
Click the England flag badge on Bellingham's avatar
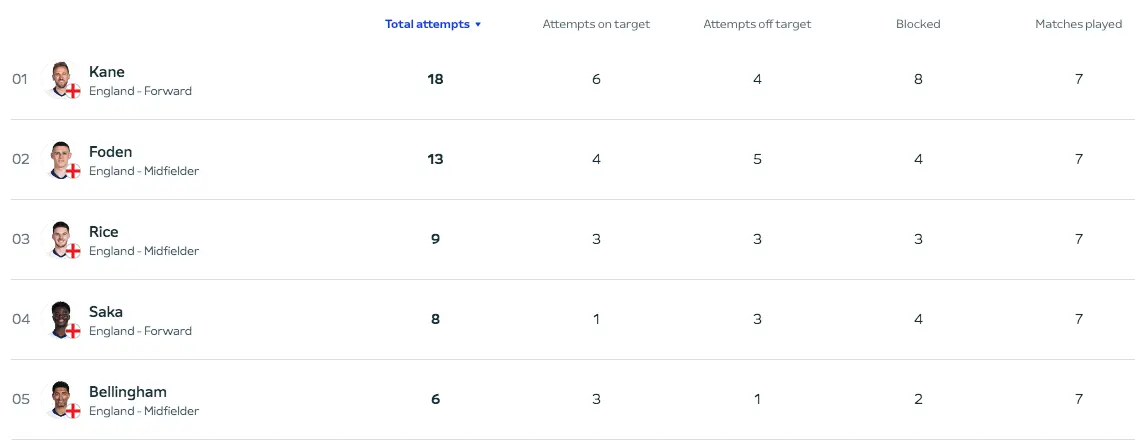(x=73, y=411)
